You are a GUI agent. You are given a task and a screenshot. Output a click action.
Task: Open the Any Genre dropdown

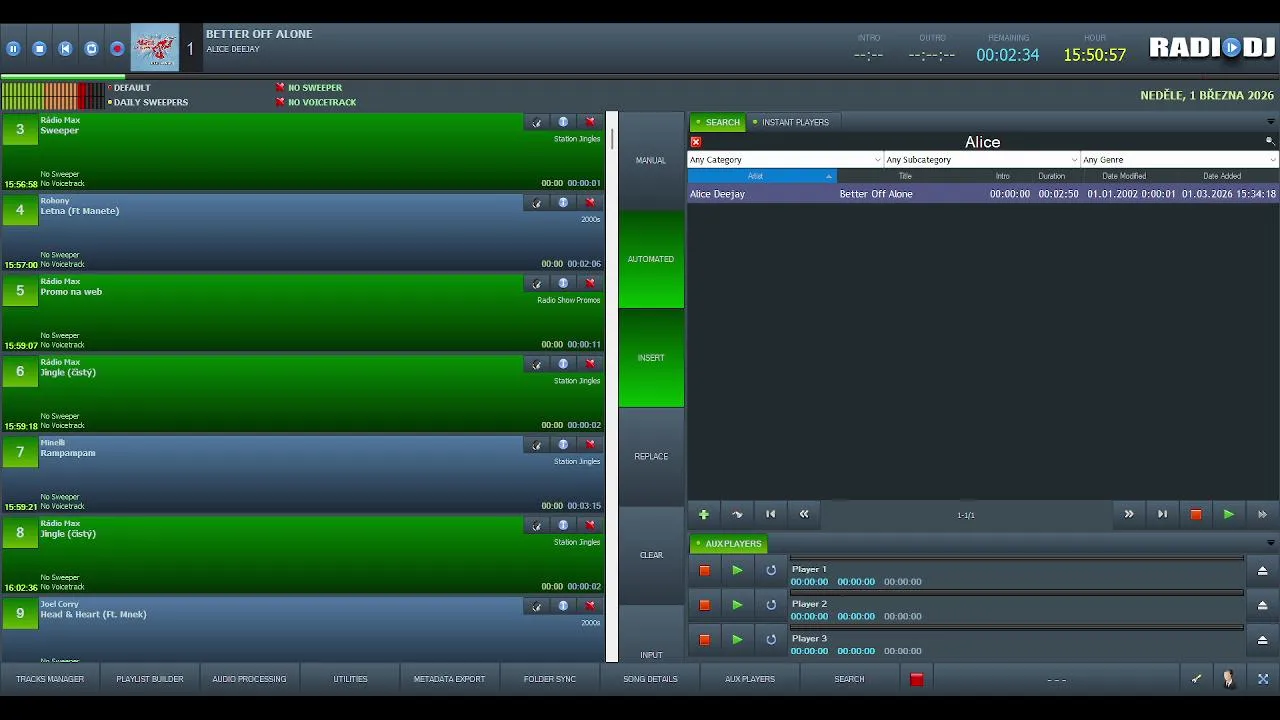tap(1179, 160)
